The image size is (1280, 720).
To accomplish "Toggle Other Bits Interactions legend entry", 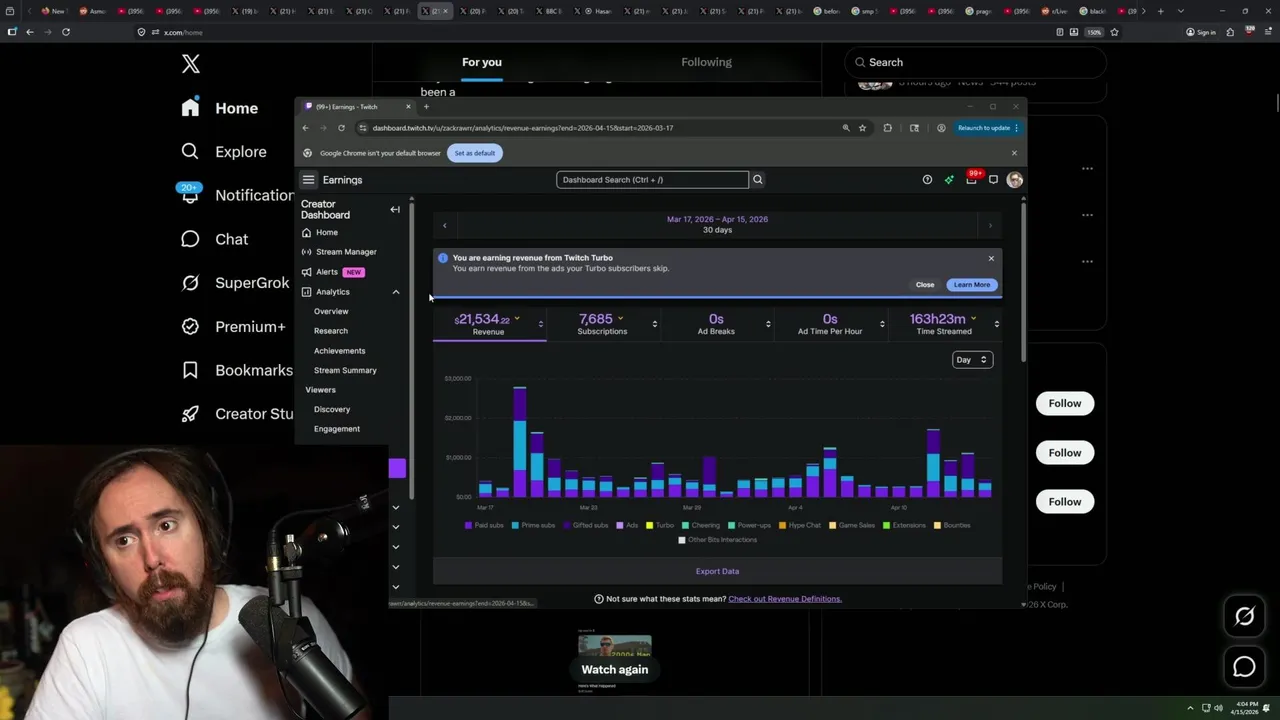I will pyautogui.click(x=718, y=540).
